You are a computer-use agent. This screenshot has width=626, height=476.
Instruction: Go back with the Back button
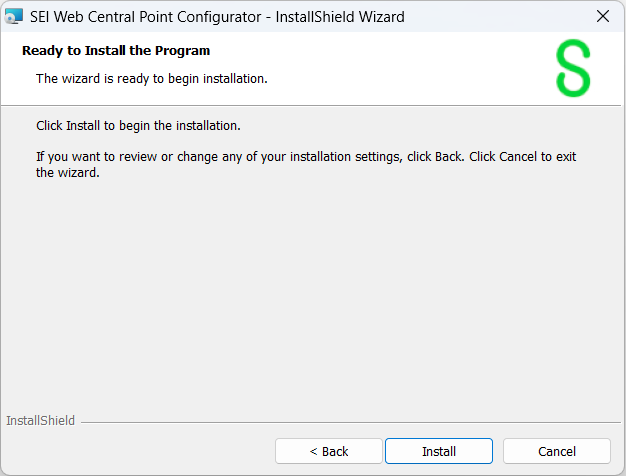329,451
